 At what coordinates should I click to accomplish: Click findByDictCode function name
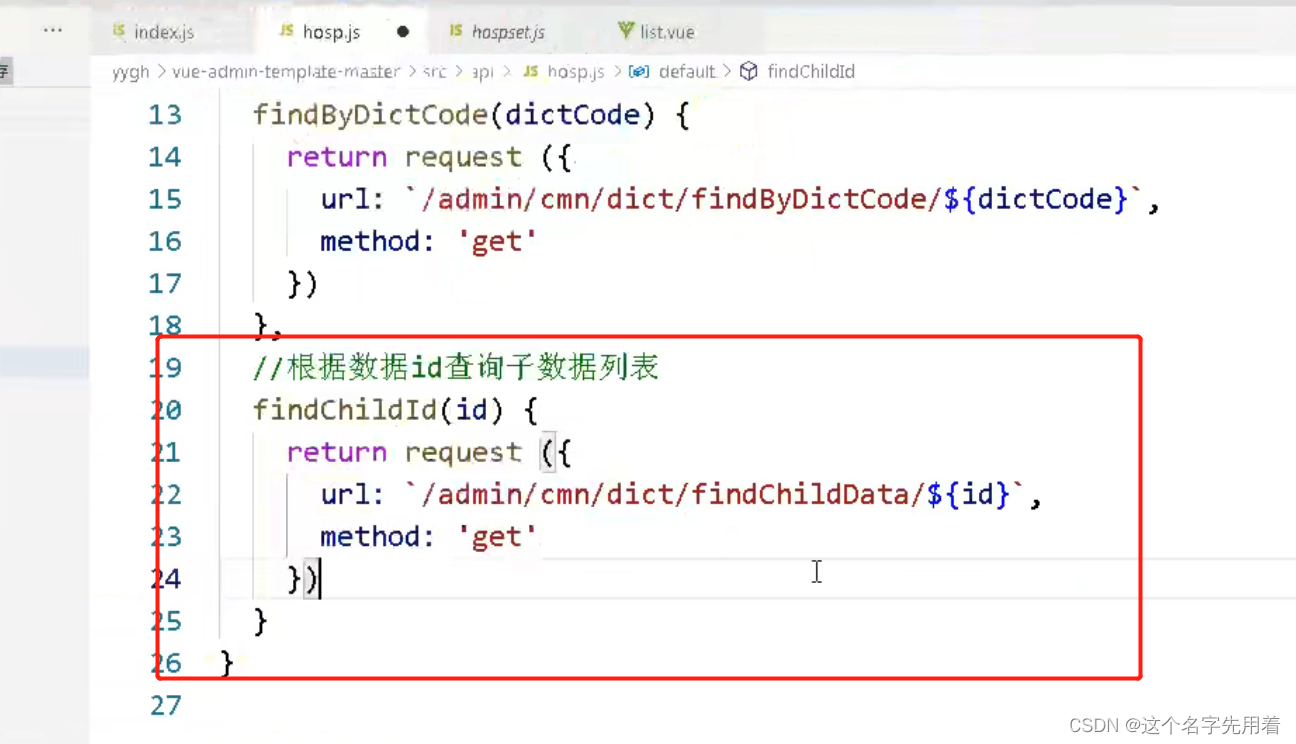point(370,115)
